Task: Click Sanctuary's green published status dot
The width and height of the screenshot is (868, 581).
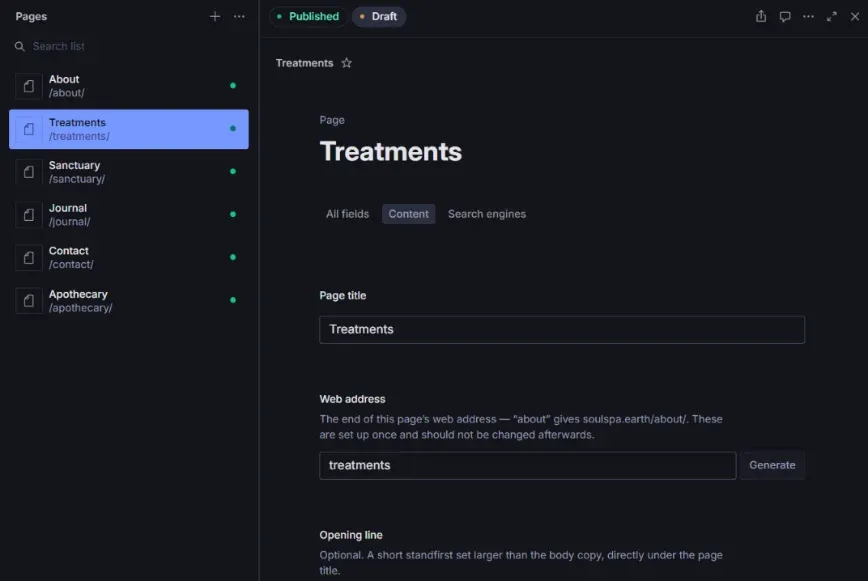Action: tap(233, 172)
